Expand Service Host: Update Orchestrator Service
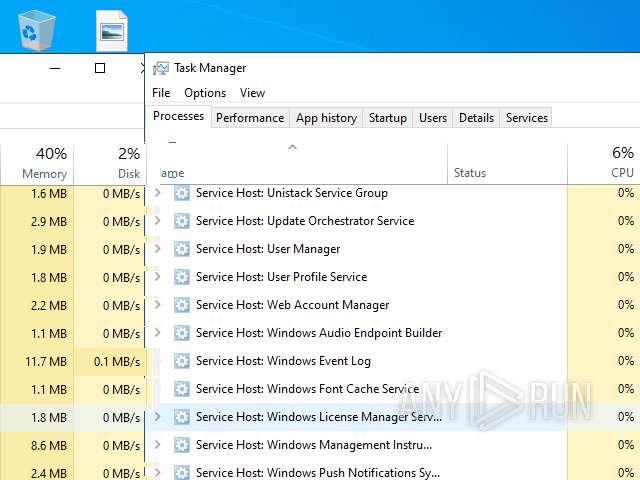The height and width of the screenshot is (480, 640). (158, 221)
